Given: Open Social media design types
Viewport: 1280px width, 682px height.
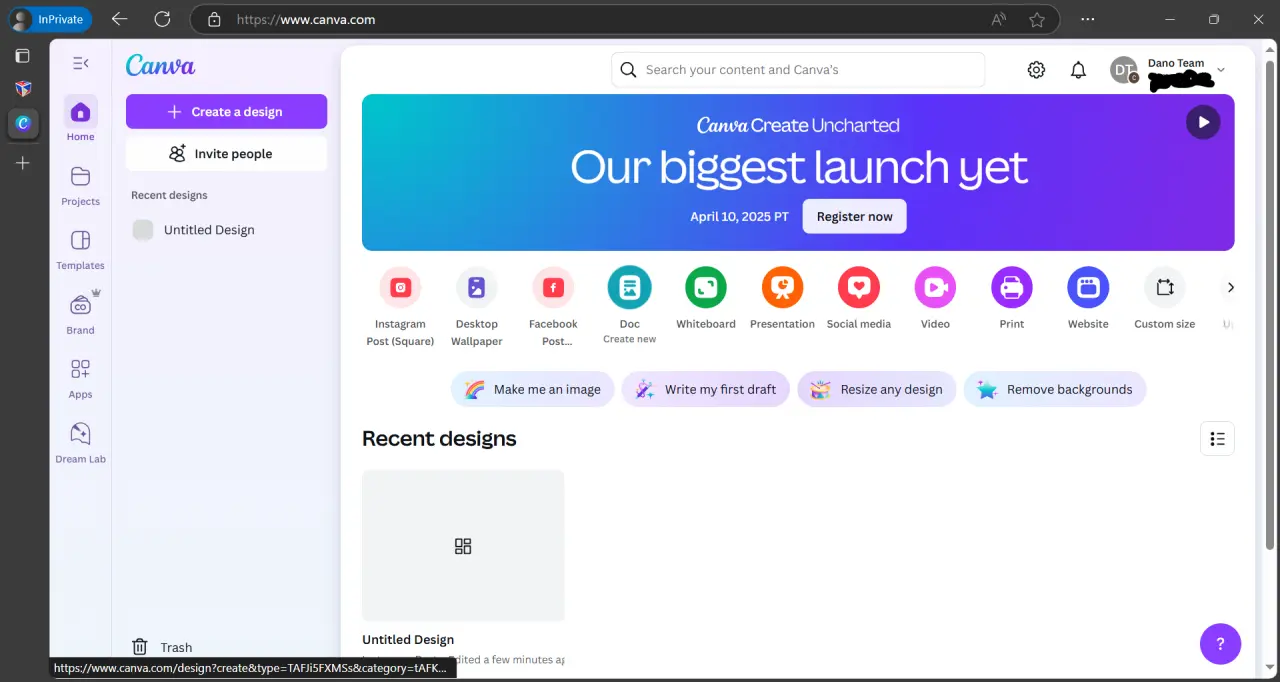Looking at the screenshot, I should (x=859, y=298).
